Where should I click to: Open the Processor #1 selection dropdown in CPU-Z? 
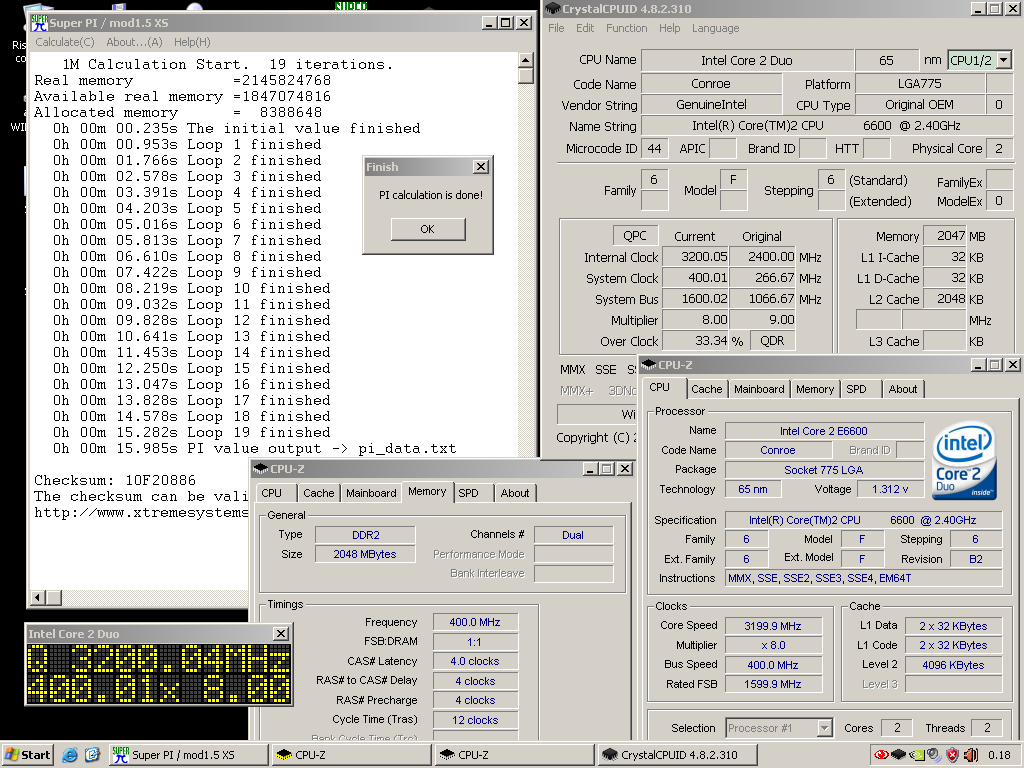[x=824, y=728]
